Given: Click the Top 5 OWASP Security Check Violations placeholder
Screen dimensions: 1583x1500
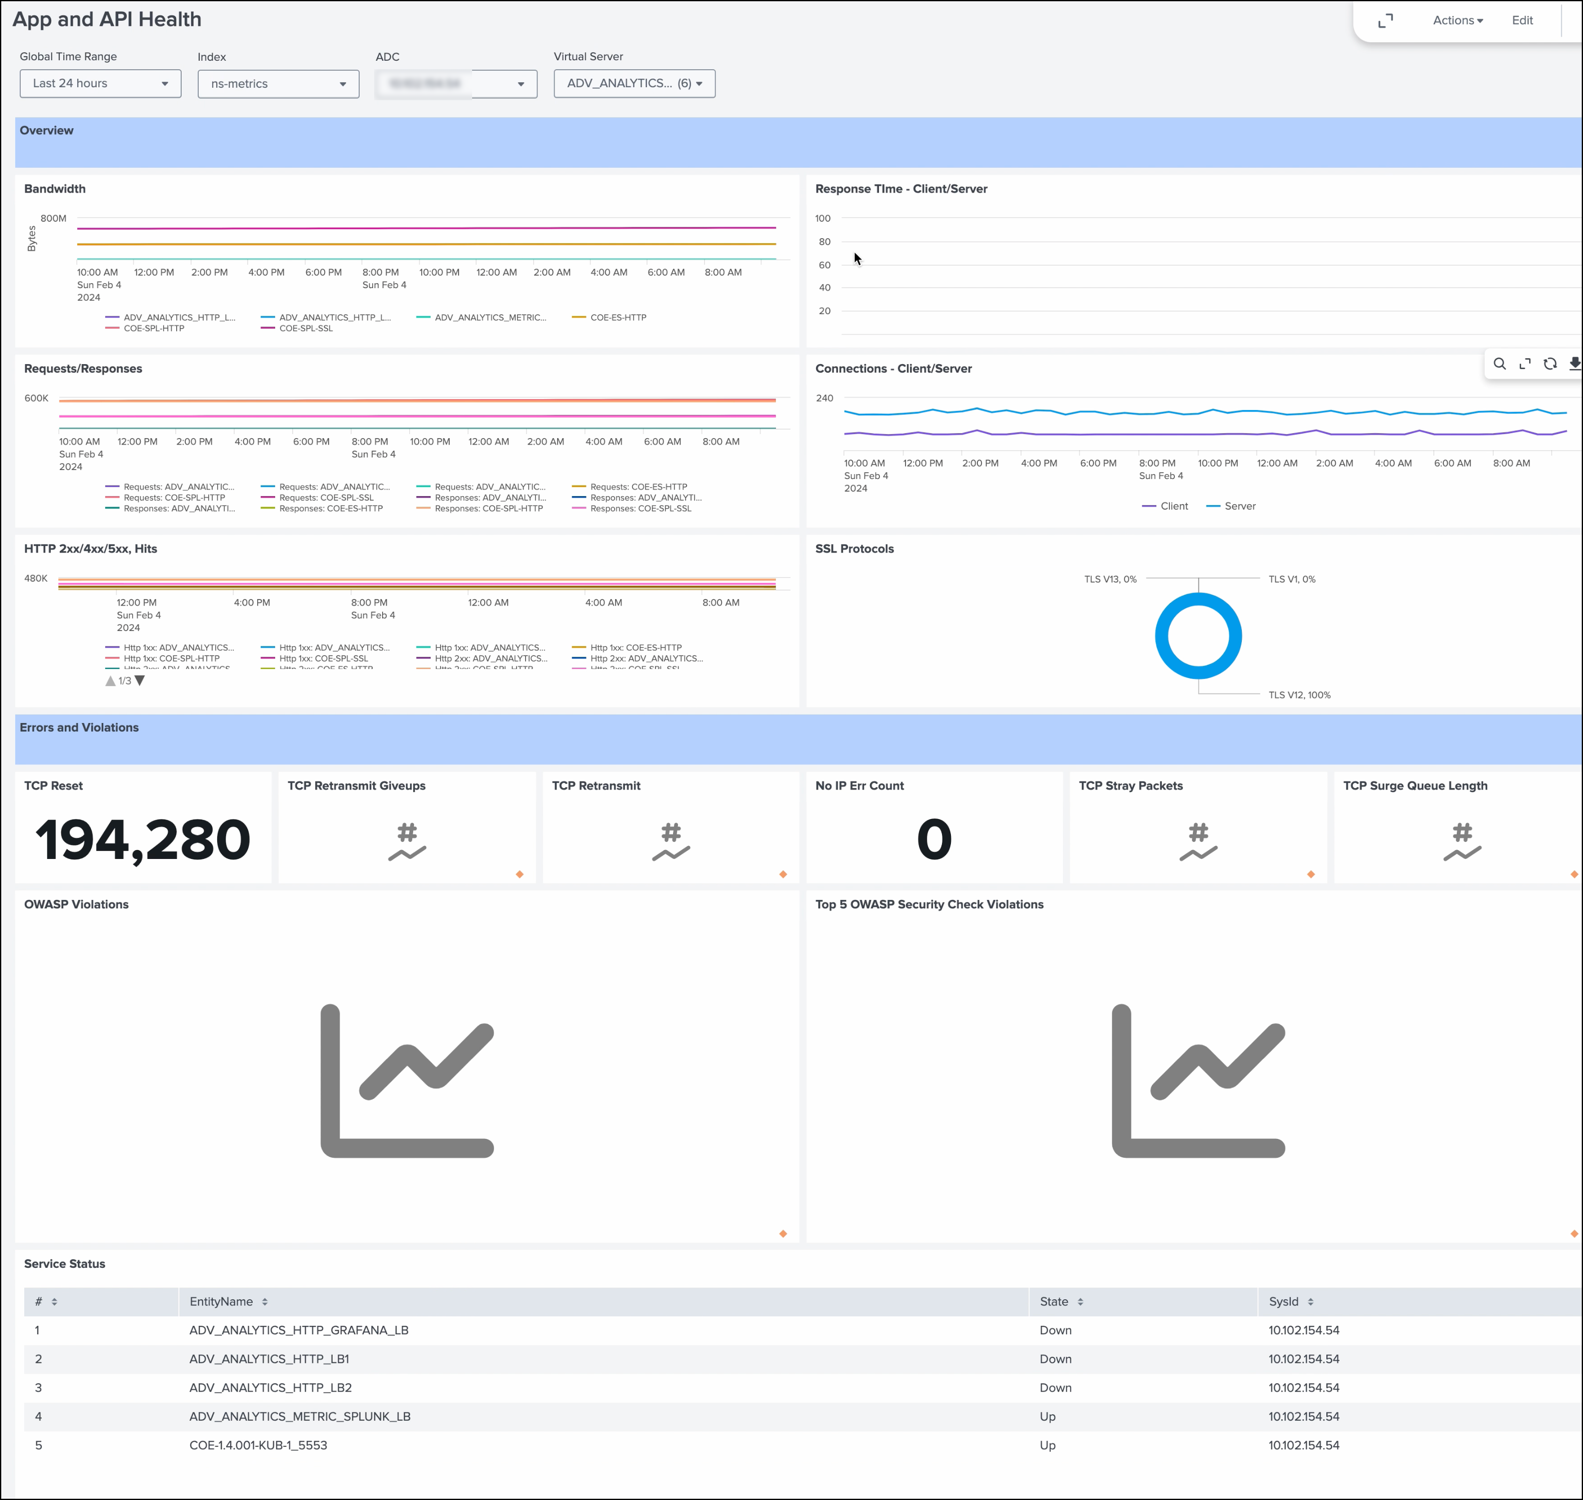Looking at the screenshot, I should pyautogui.click(x=1198, y=1081).
